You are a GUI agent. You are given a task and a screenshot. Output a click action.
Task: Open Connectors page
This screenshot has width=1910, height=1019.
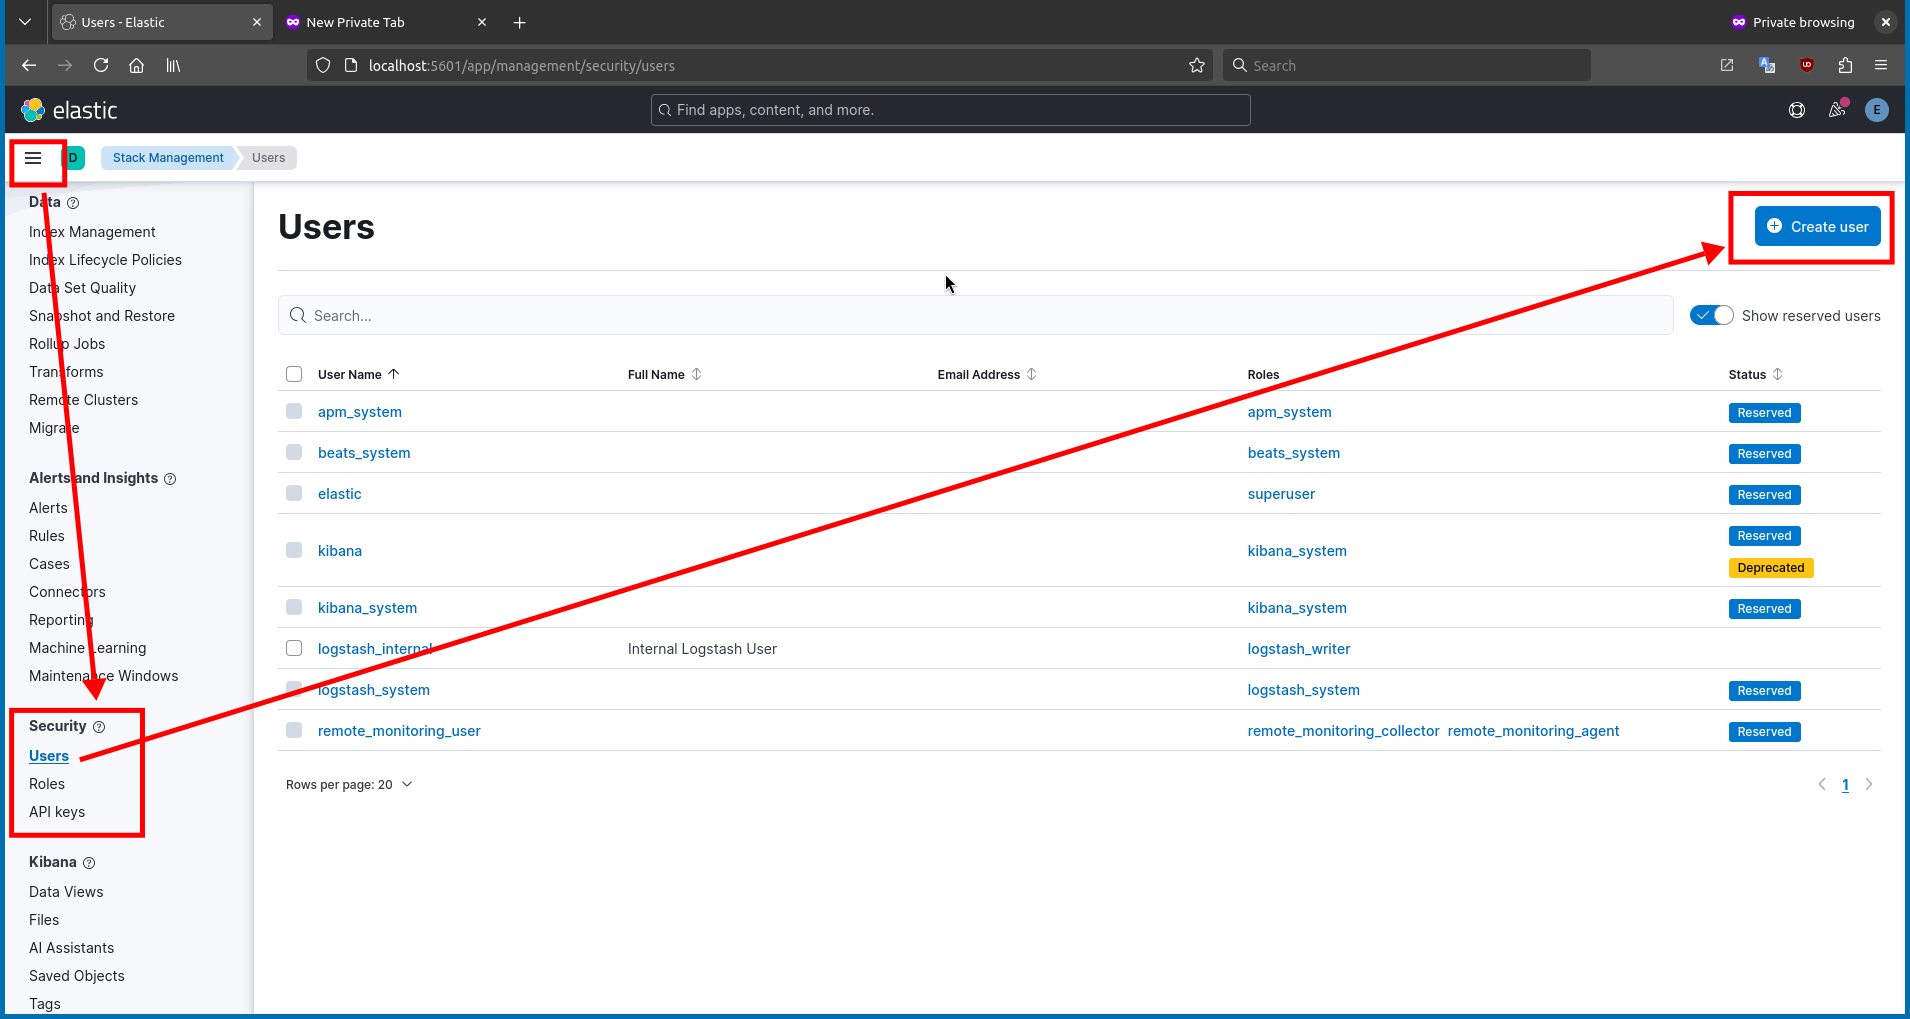(x=67, y=592)
